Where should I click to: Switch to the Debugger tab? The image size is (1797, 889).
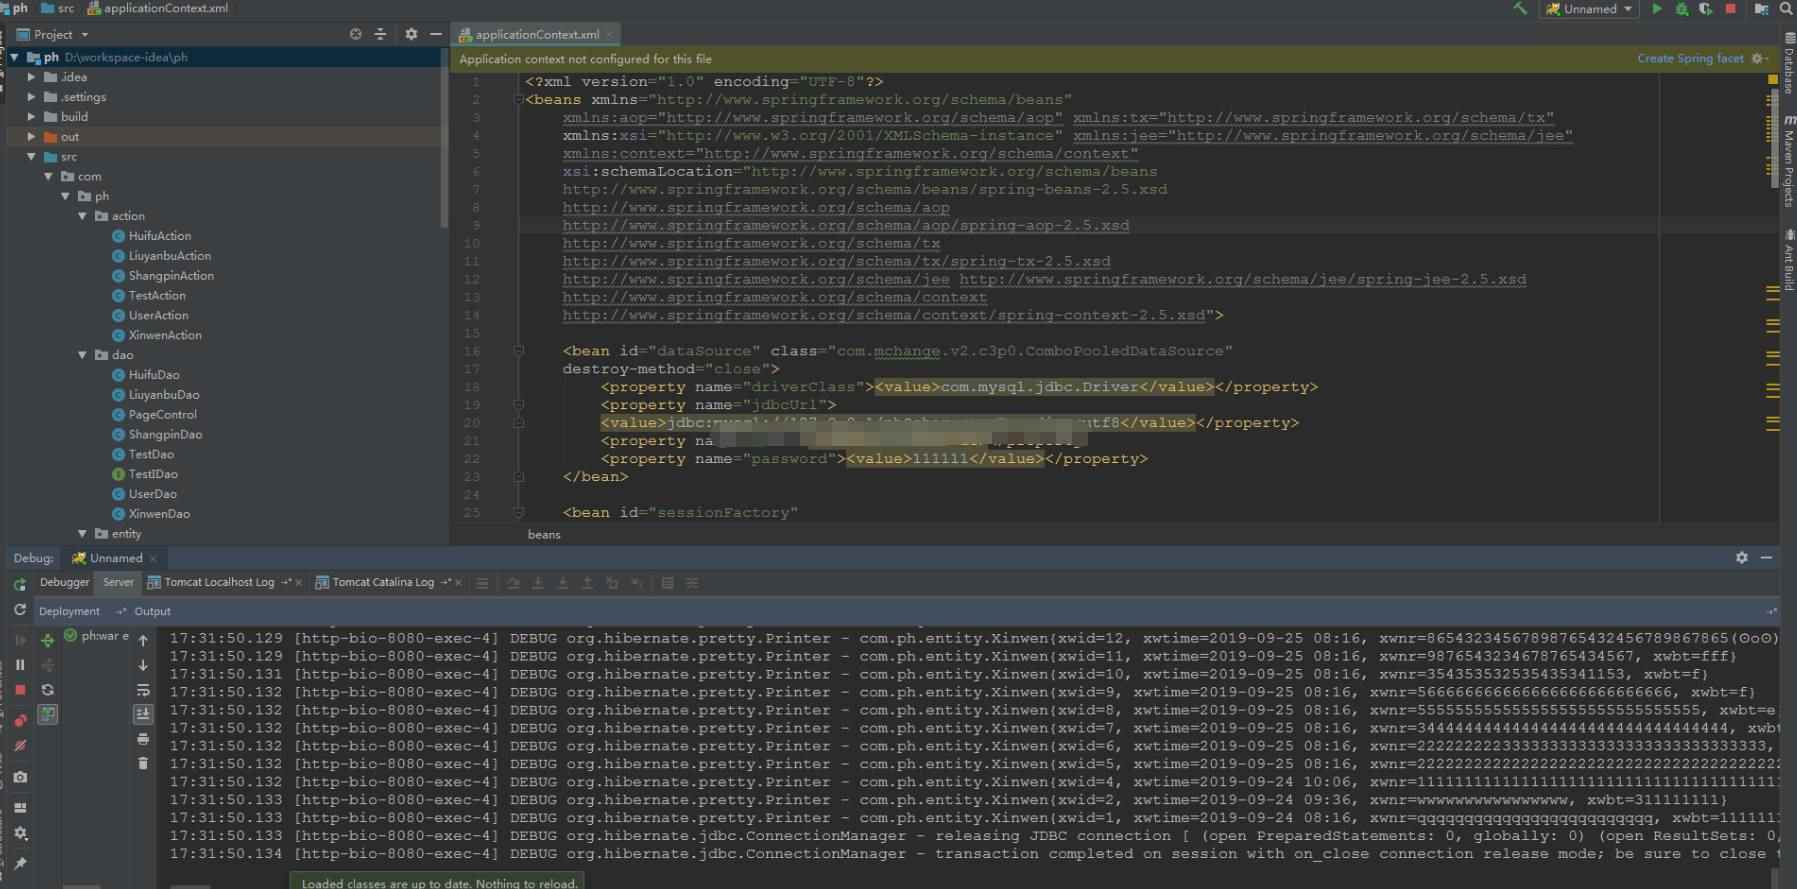pos(64,582)
